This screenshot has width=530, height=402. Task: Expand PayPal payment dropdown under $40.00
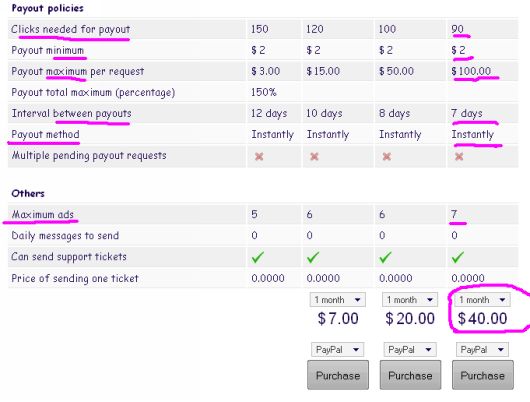coord(482,349)
